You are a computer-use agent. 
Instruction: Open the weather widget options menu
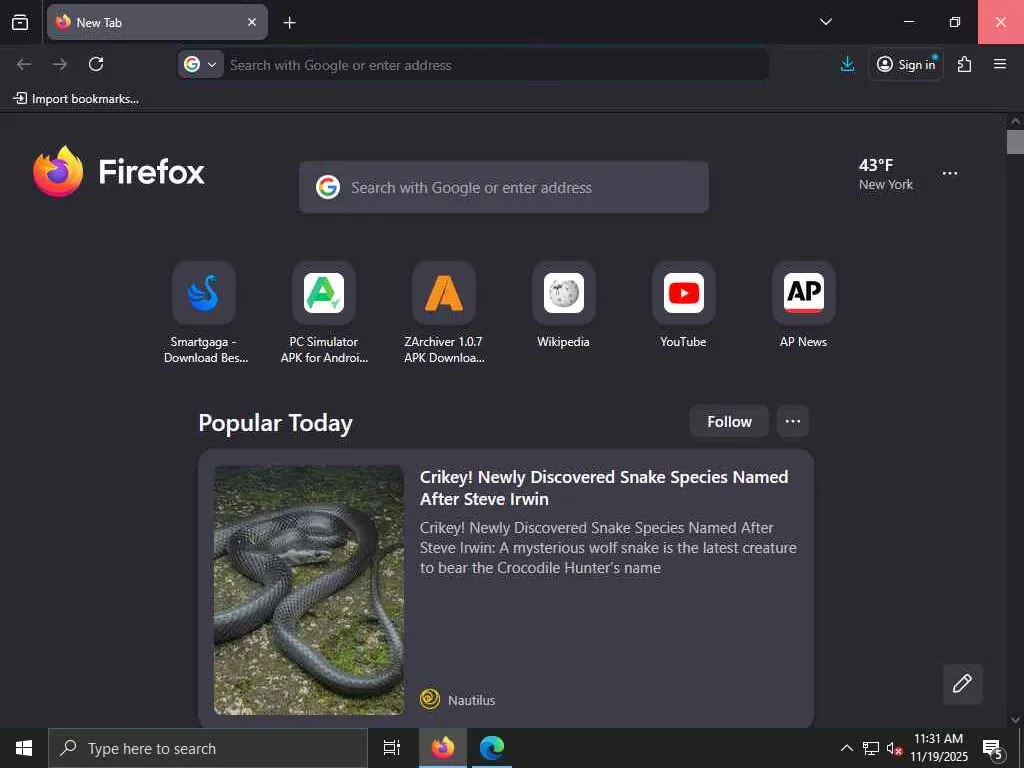pyautogui.click(x=950, y=174)
